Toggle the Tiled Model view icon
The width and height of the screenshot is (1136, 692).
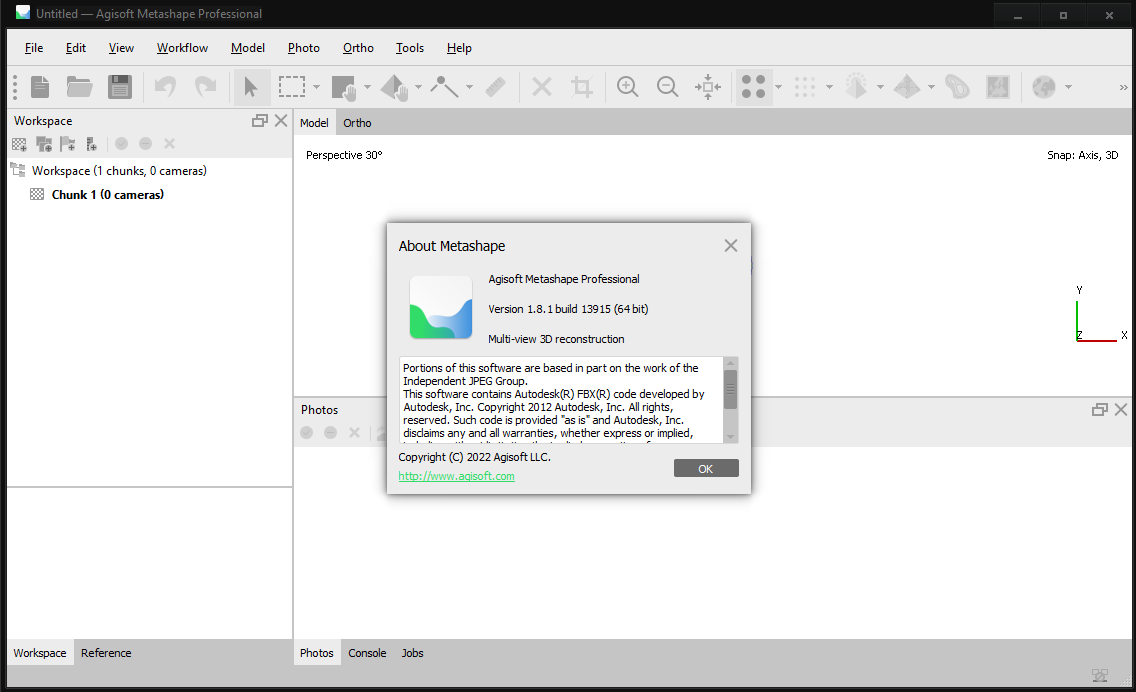(906, 87)
